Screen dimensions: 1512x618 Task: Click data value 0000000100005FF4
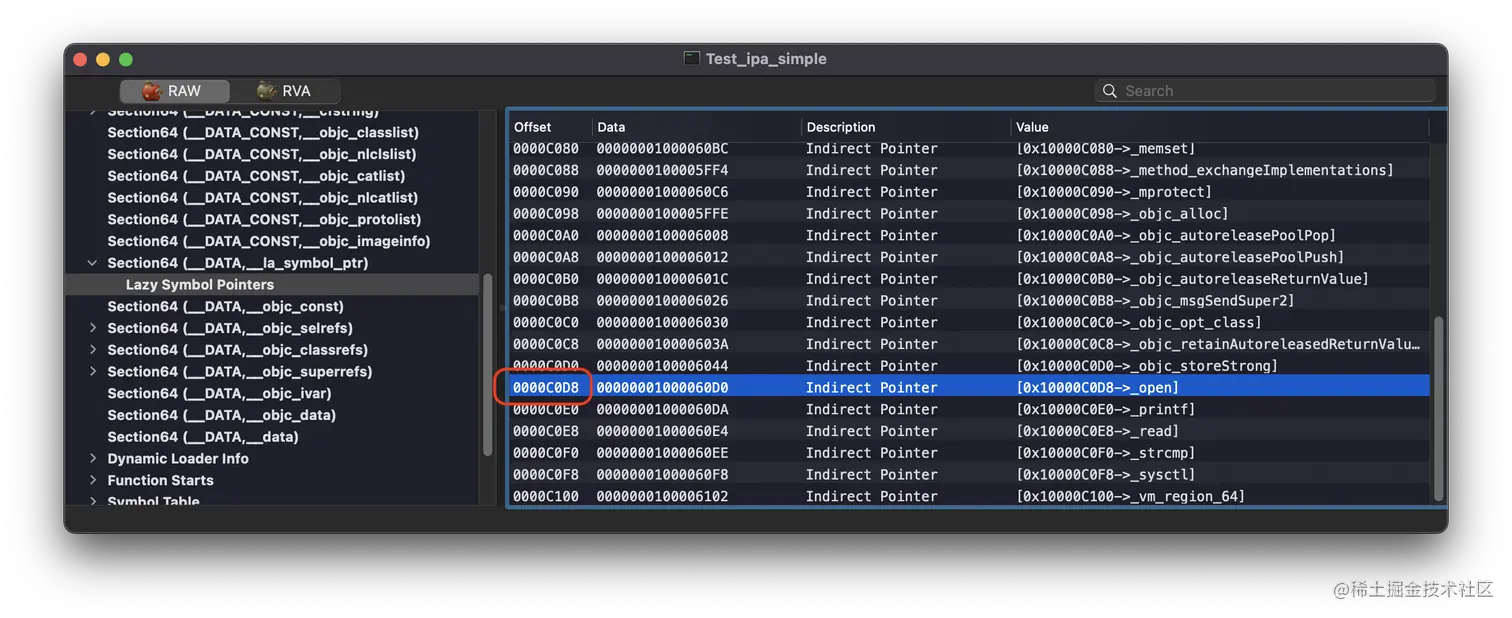(662, 170)
